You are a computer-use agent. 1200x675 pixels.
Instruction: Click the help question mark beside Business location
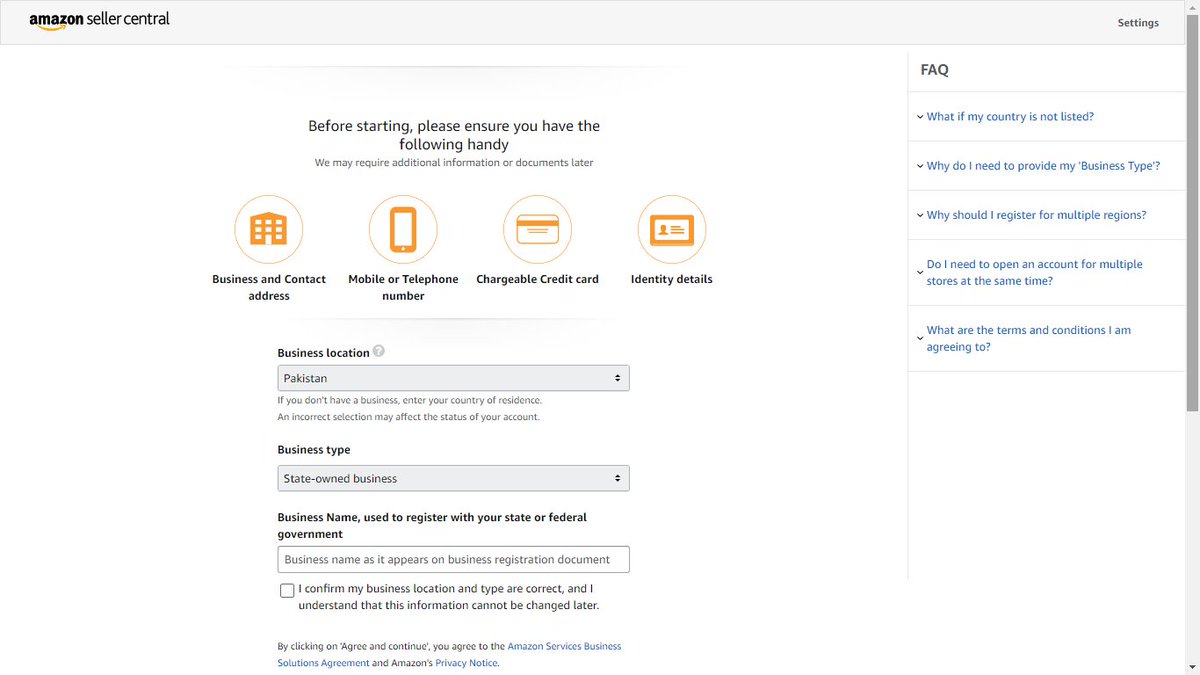coord(379,352)
